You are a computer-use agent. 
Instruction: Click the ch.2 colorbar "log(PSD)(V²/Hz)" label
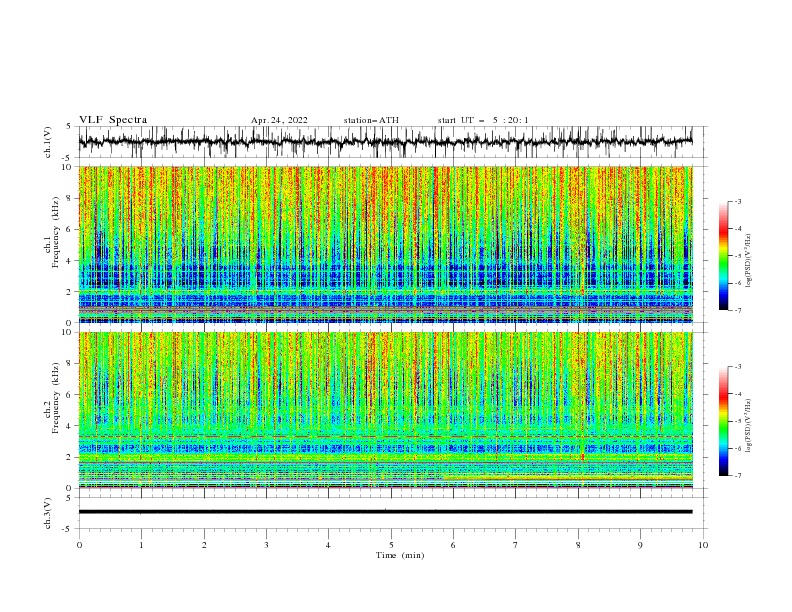point(749,426)
